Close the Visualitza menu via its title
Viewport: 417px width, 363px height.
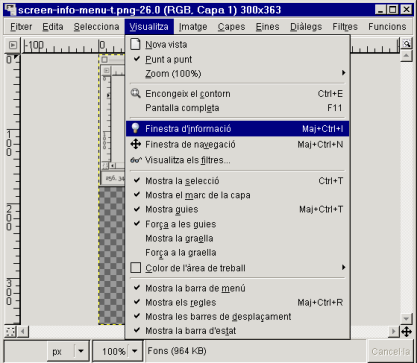click(149, 27)
